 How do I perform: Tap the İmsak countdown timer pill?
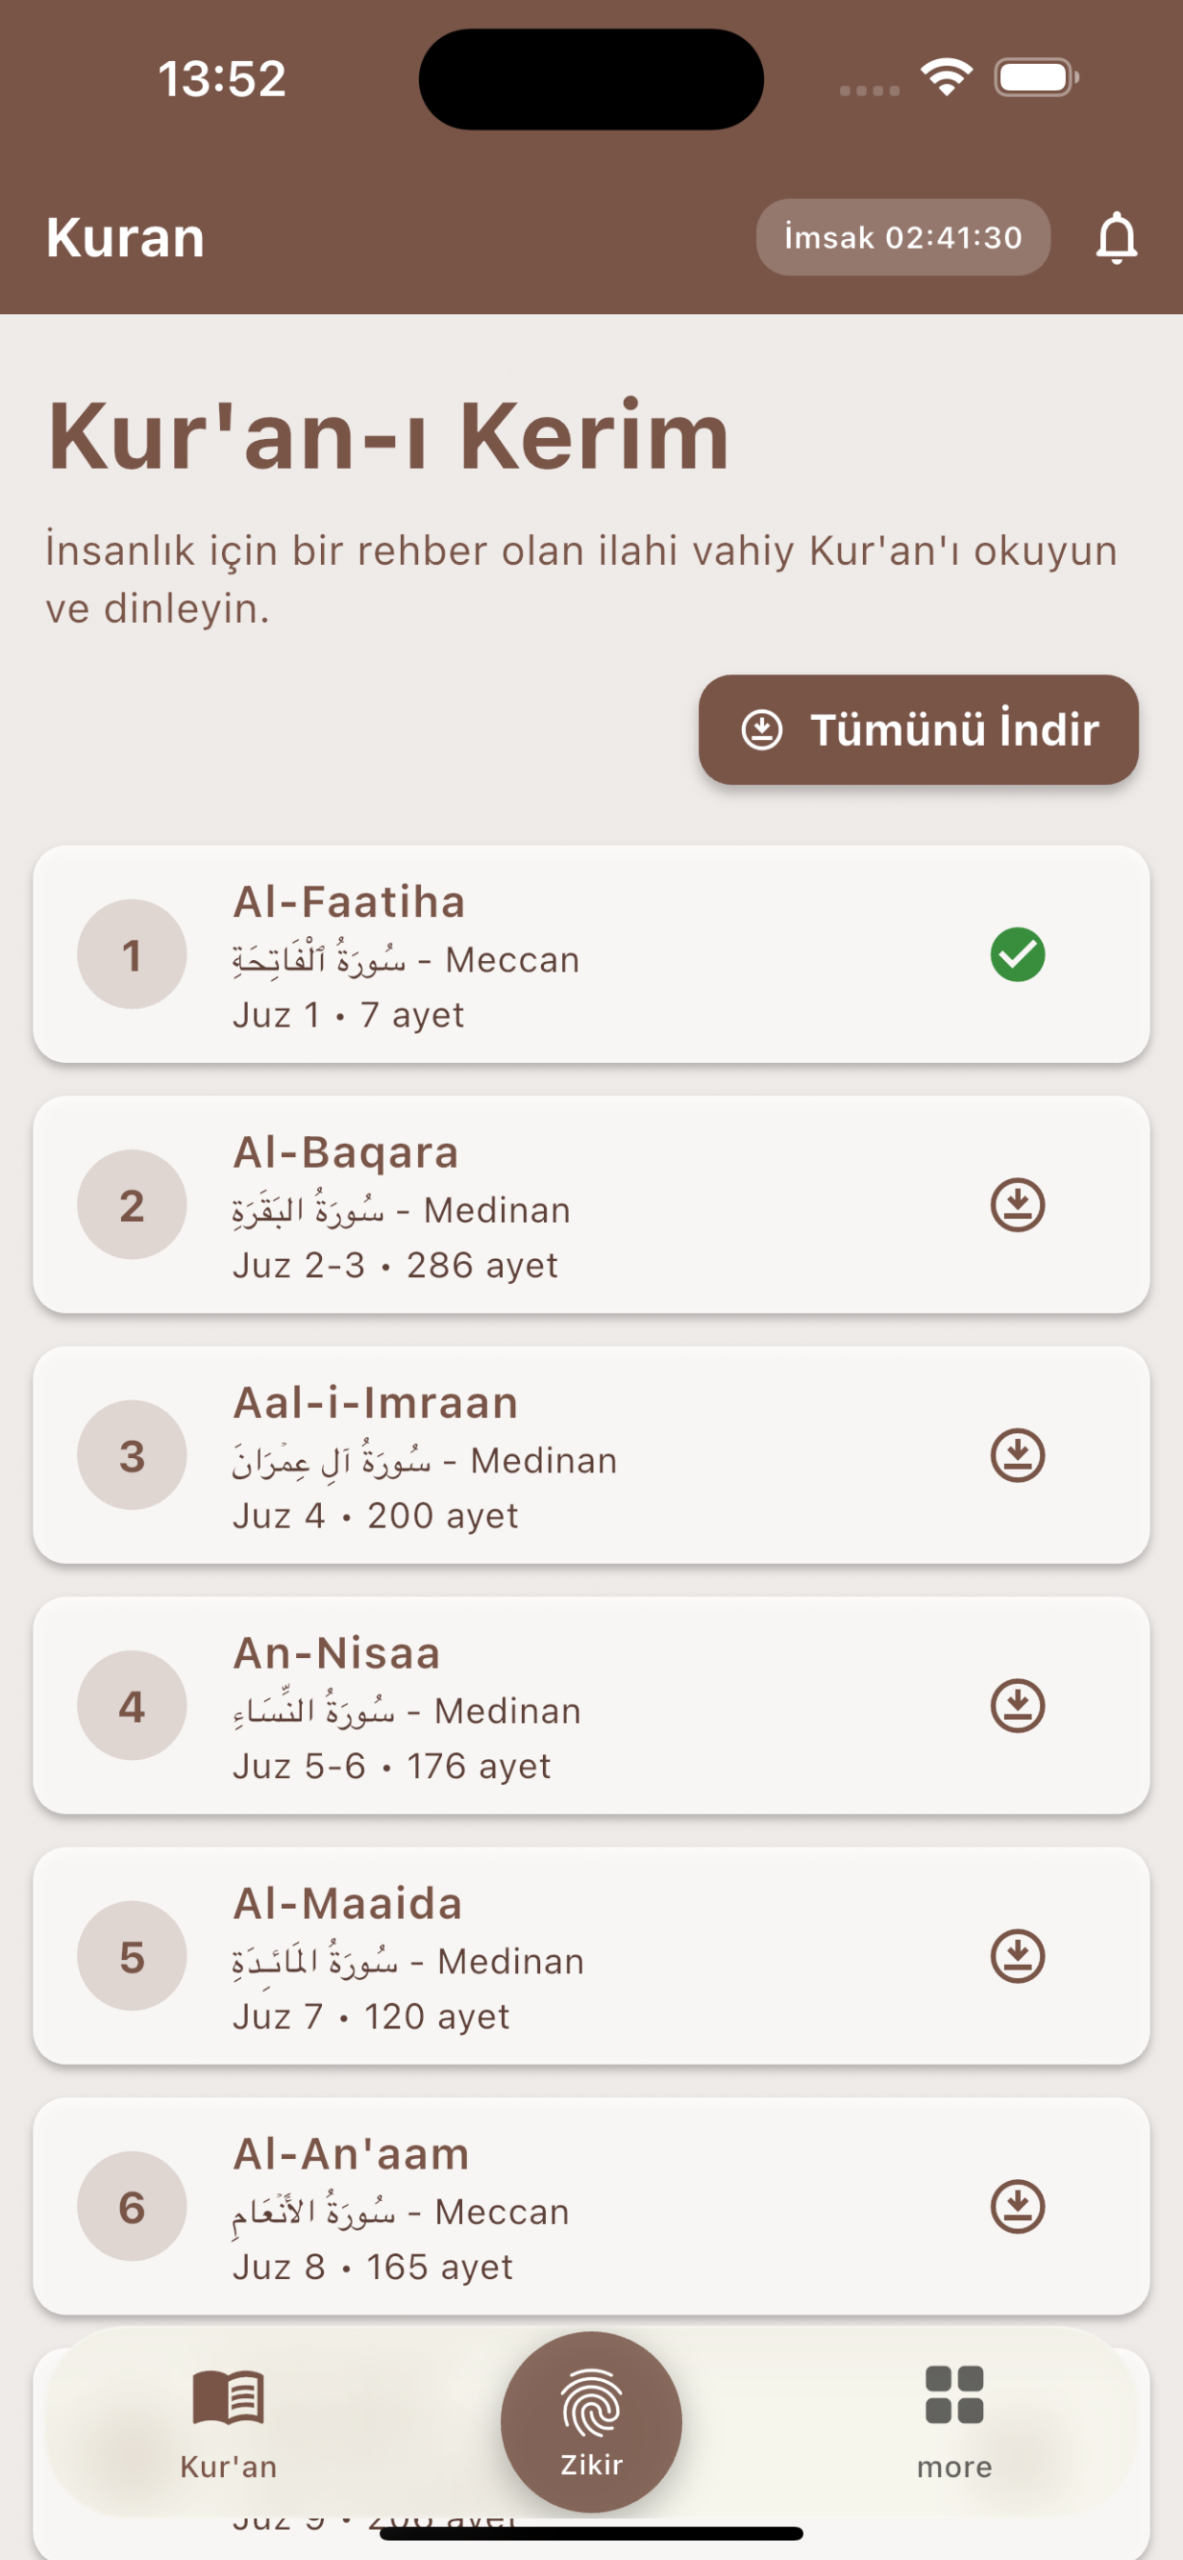(x=902, y=238)
